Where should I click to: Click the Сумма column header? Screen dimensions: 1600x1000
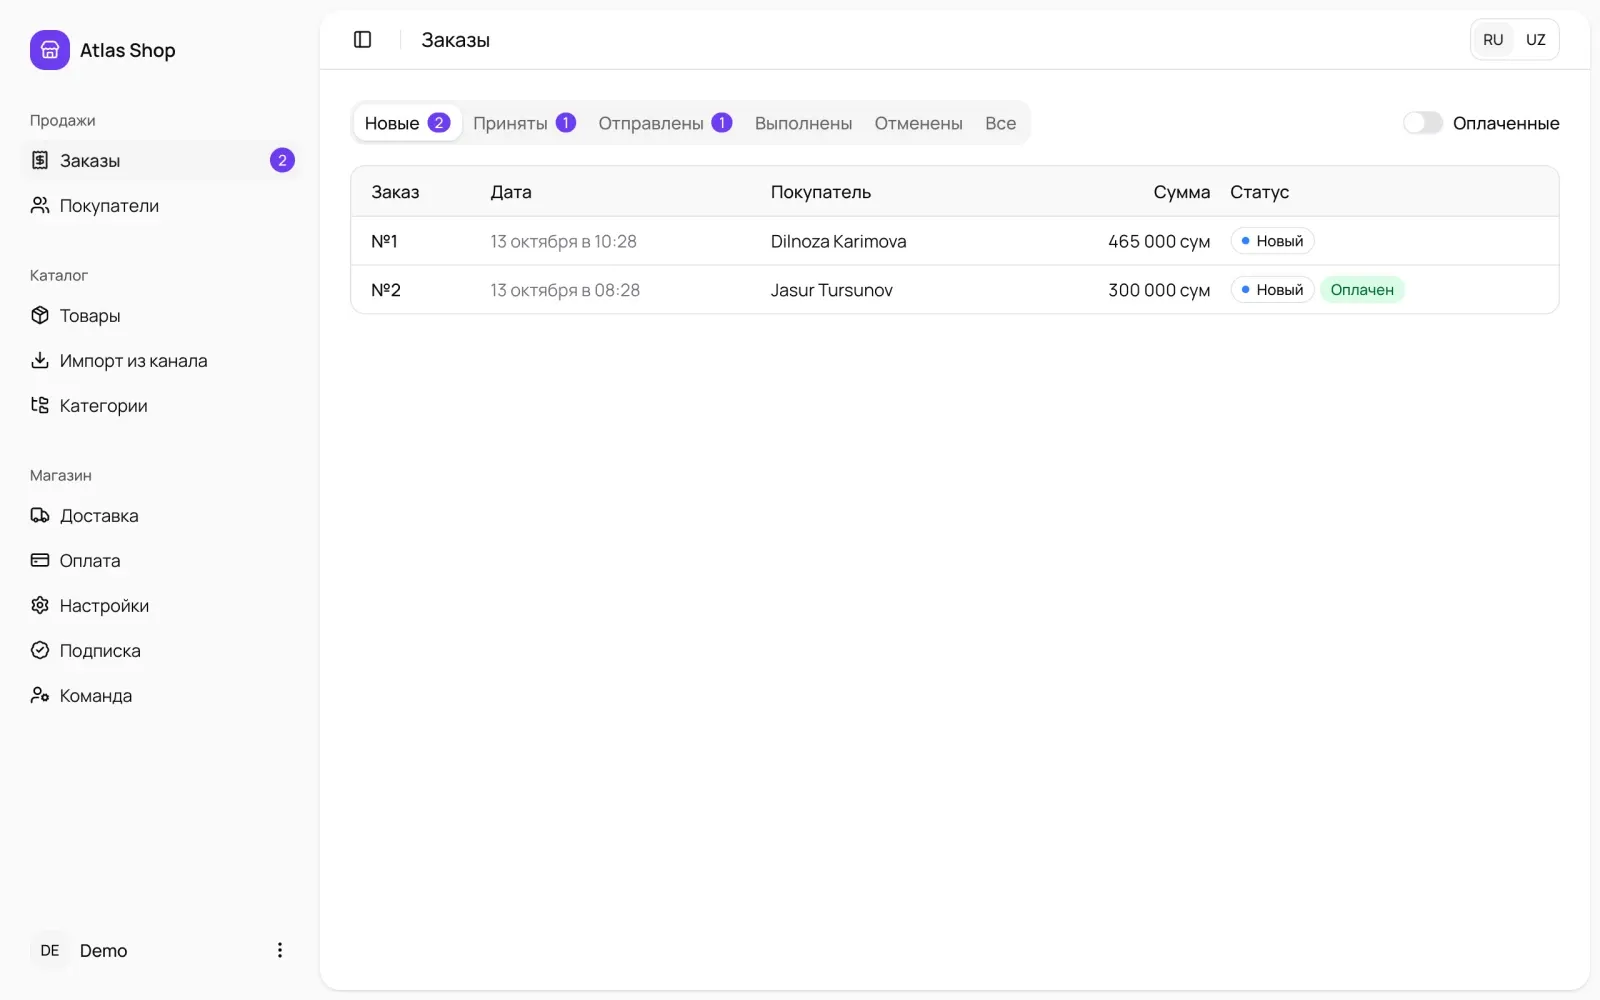pos(1181,192)
